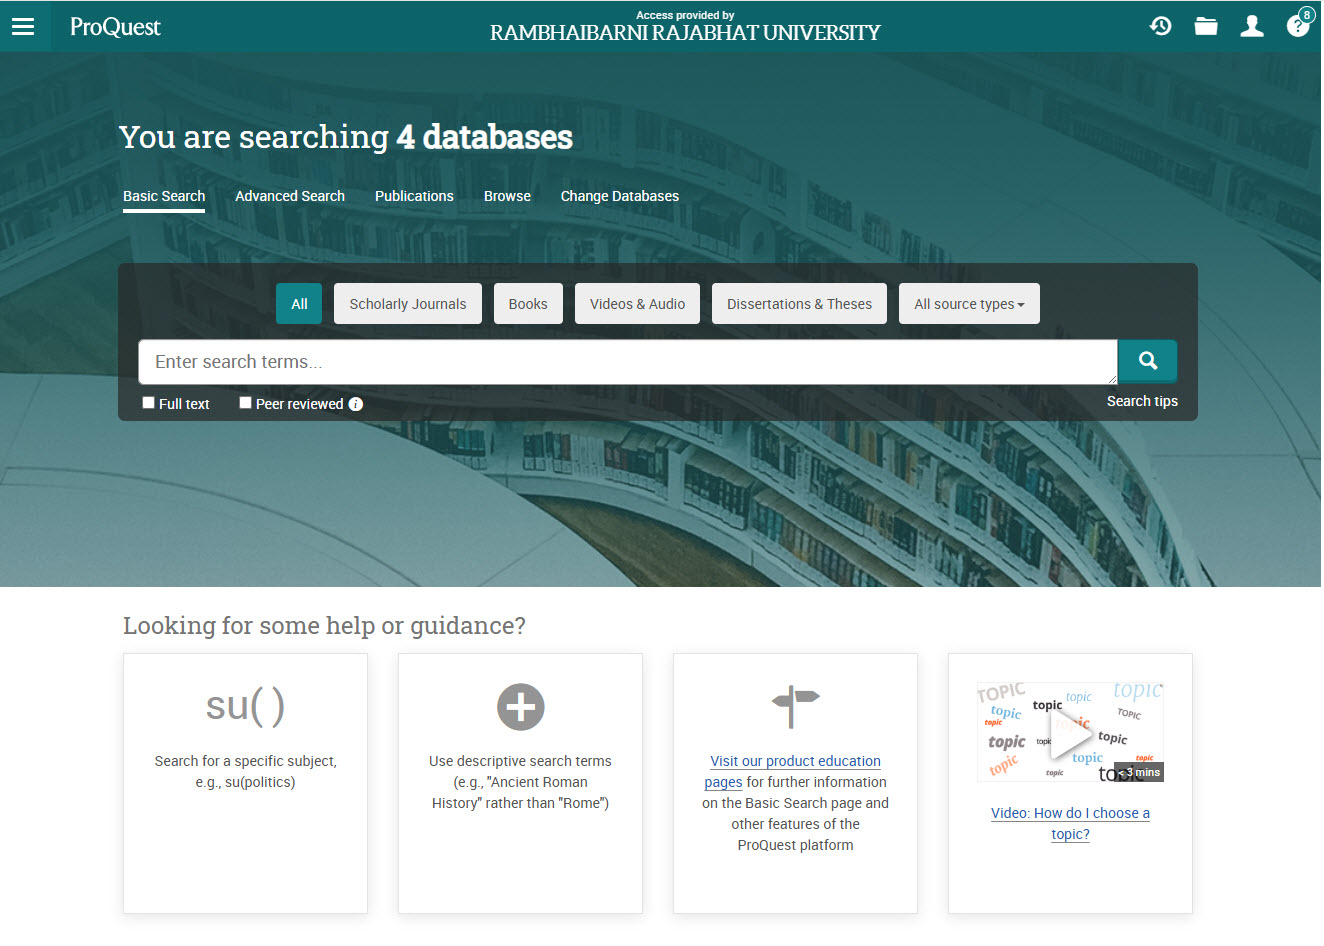The image size is (1324, 946).
Task: Open 'Video: How do I choose a topic?' link
Action: pos(1070,823)
